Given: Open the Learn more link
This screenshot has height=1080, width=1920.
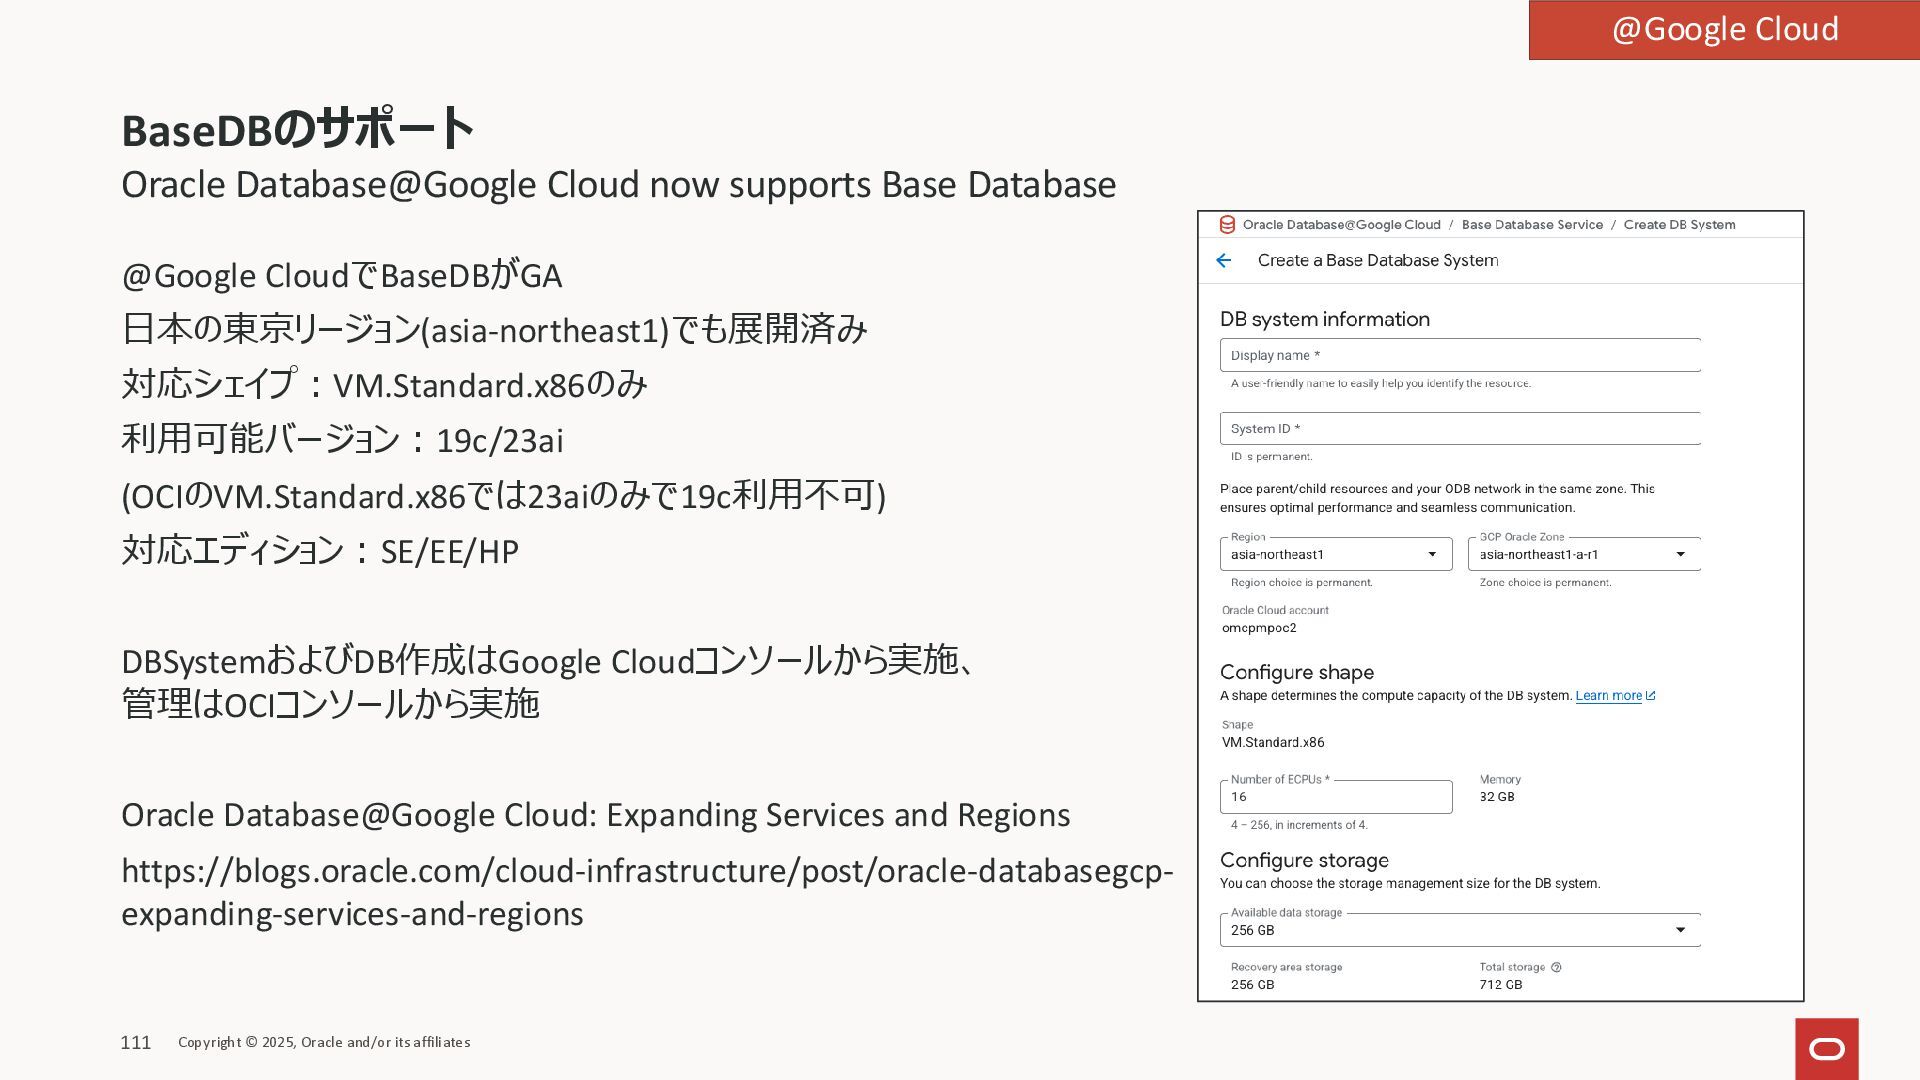Looking at the screenshot, I should click(1608, 696).
